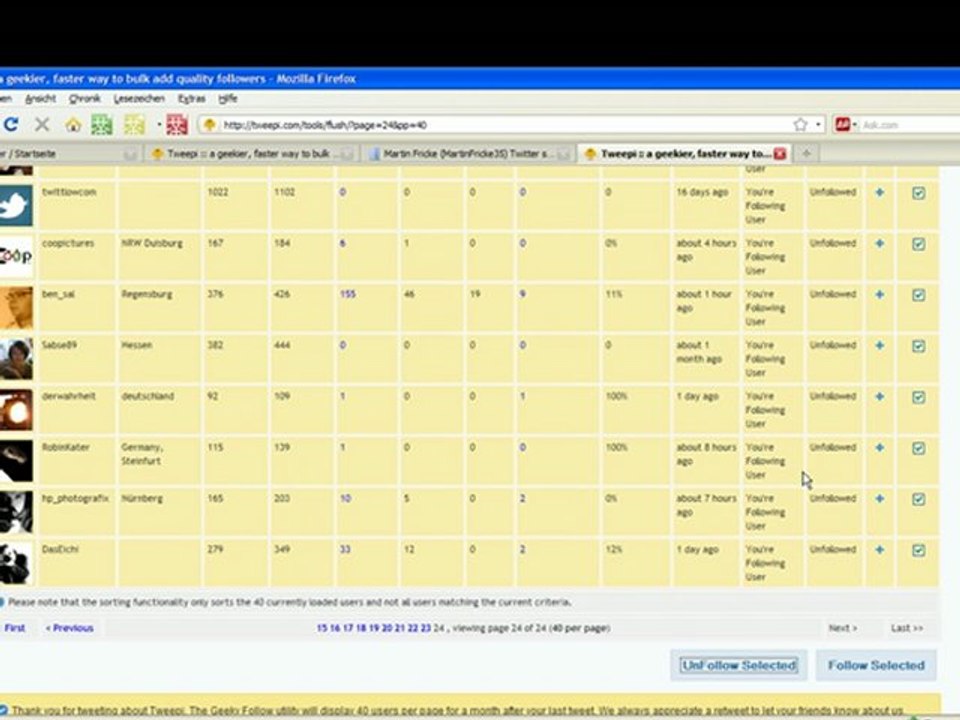
Task: Click the plus icon in ben_sal row
Action: pyautogui.click(x=880, y=294)
